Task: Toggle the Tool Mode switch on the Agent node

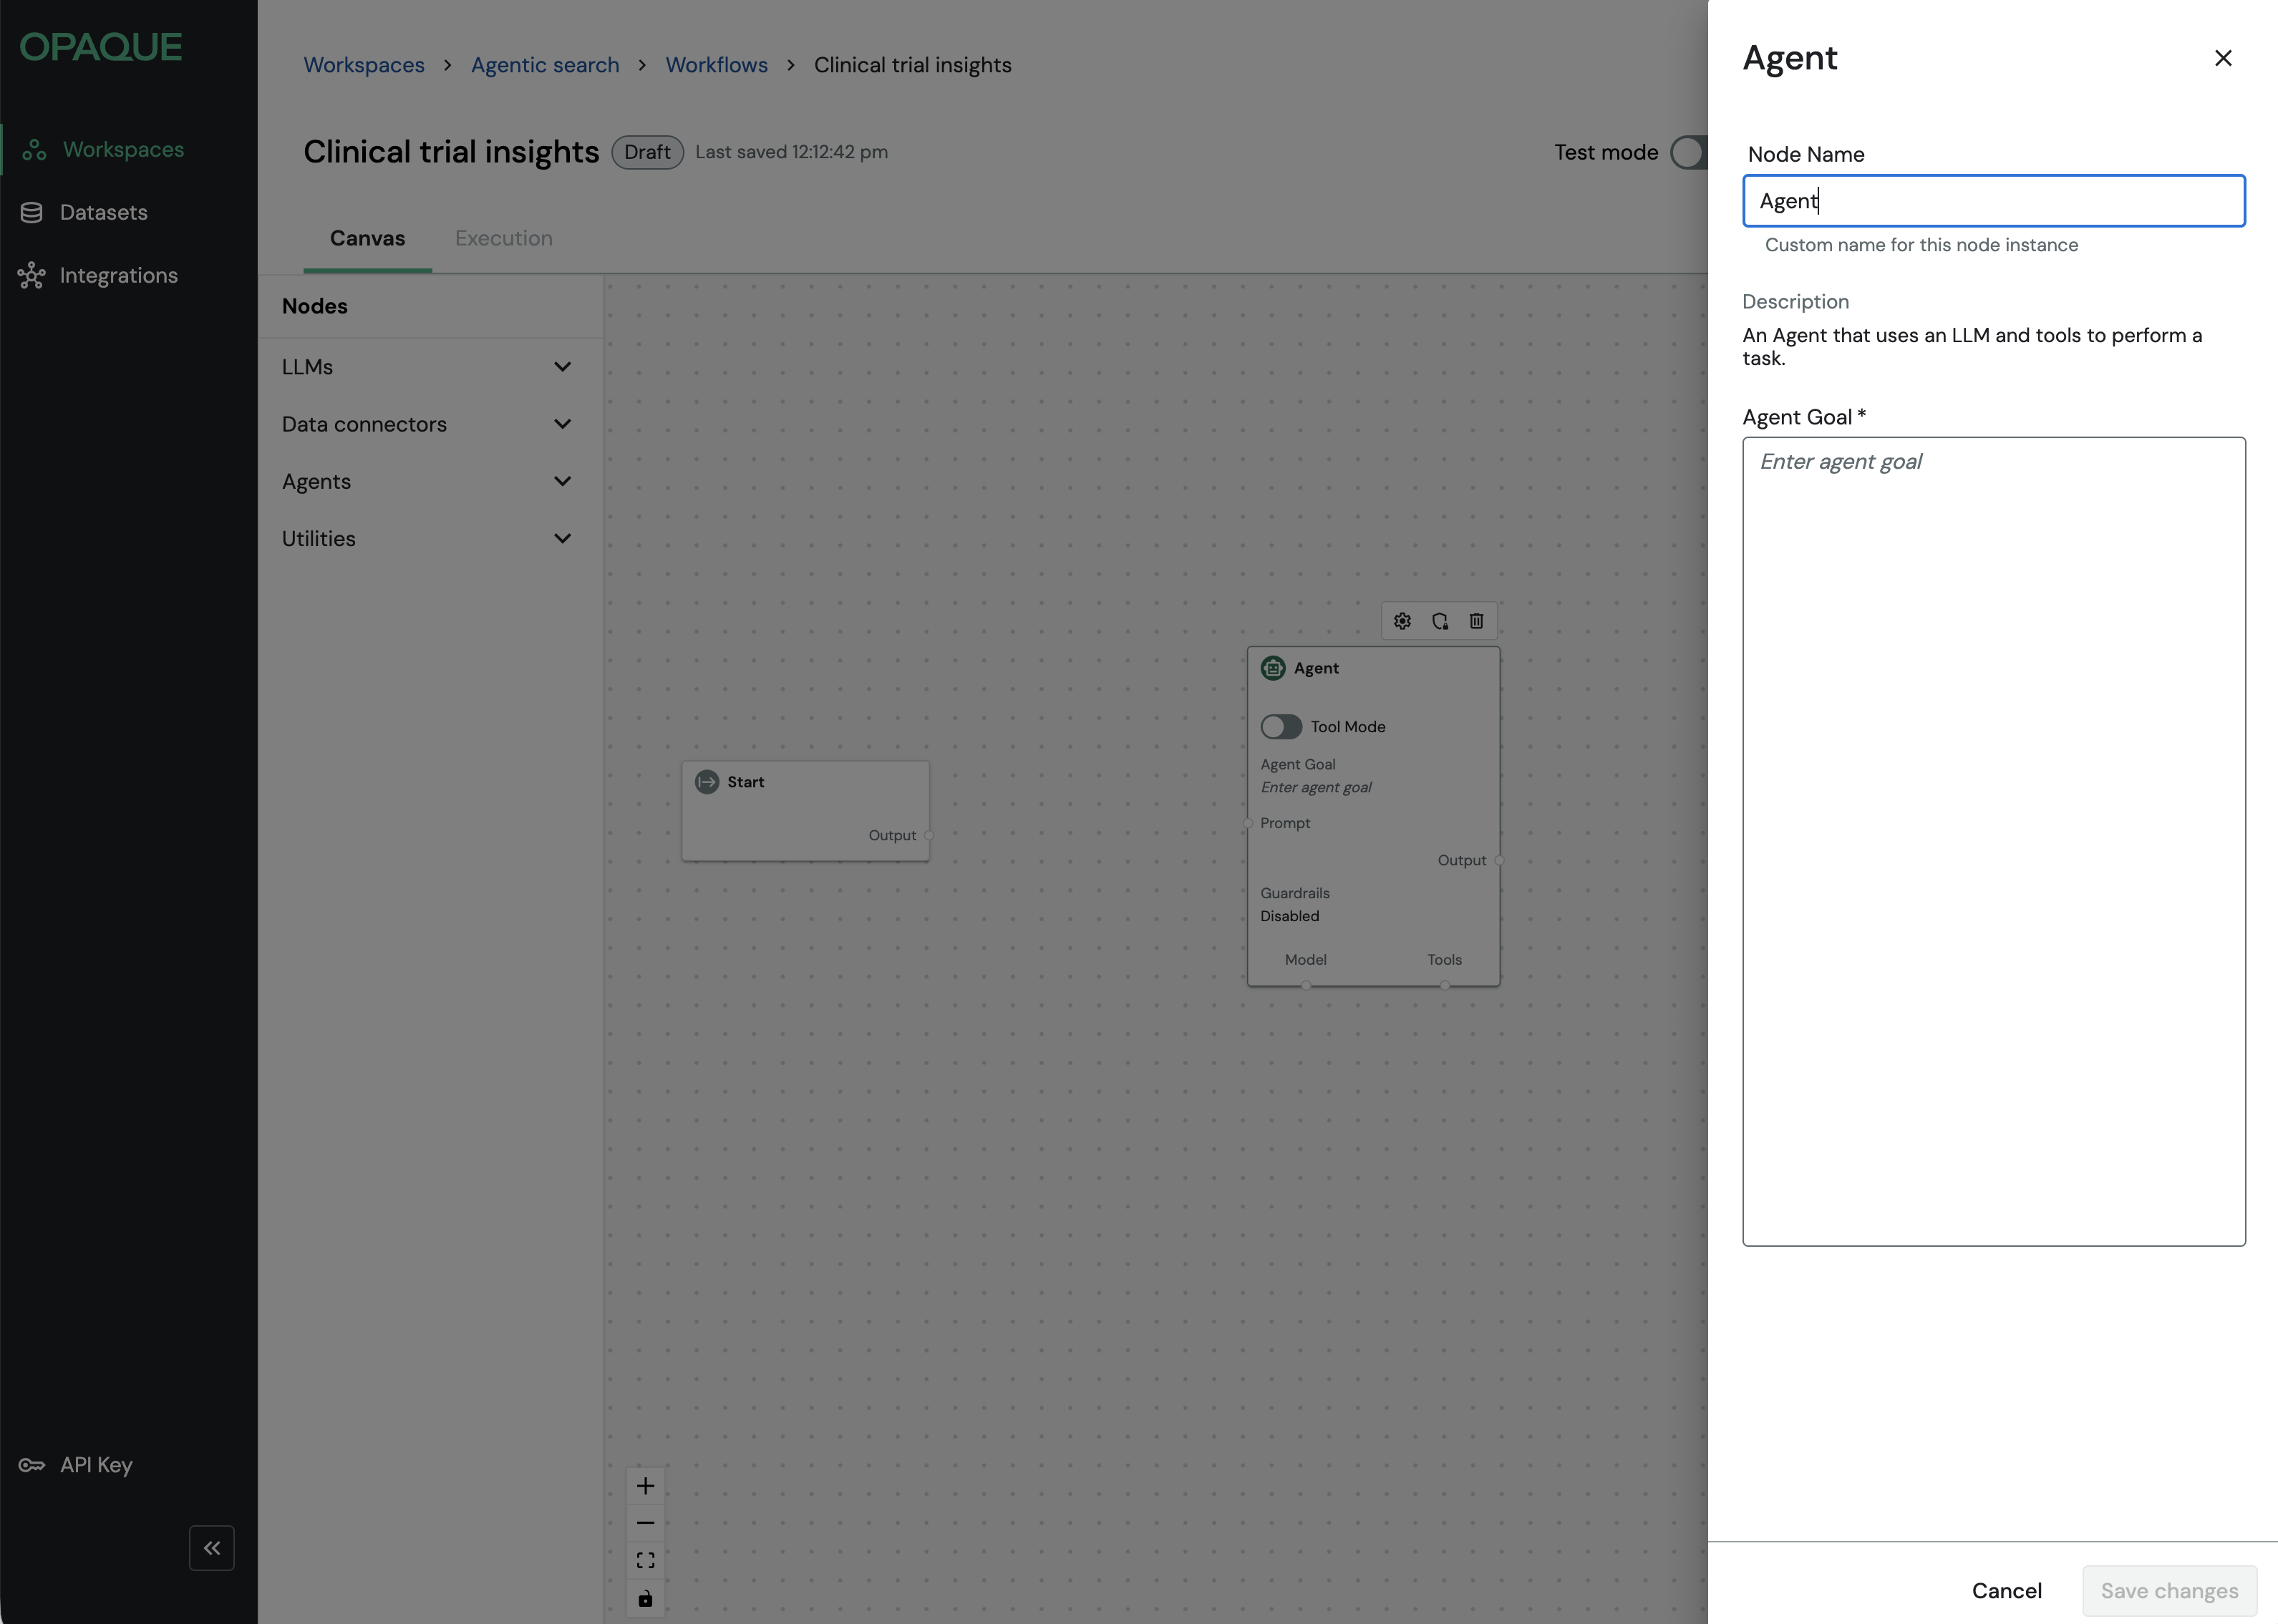Action: tap(1281, 727)
